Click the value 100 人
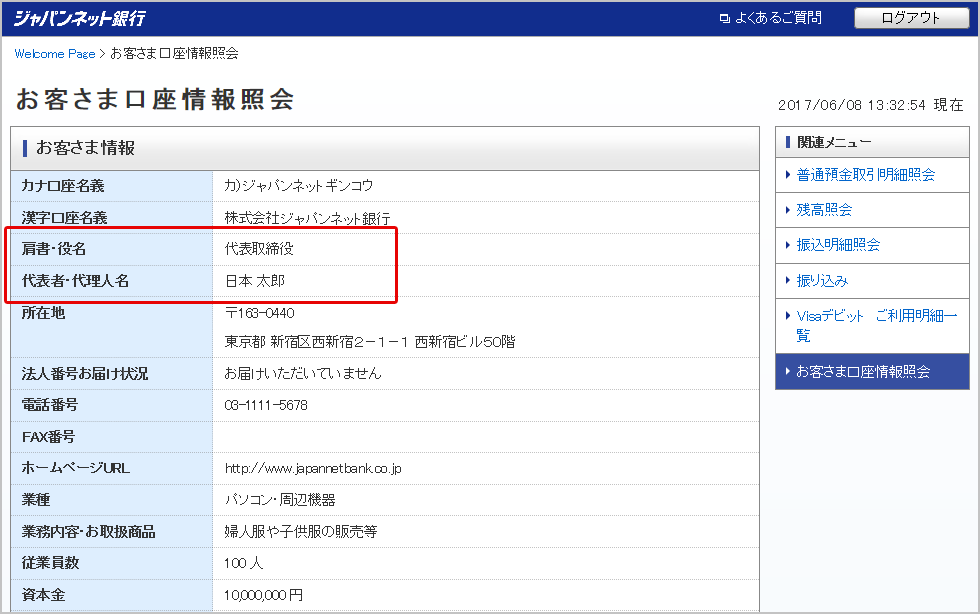This screenshot has height=614, width=980. [243, 563]
